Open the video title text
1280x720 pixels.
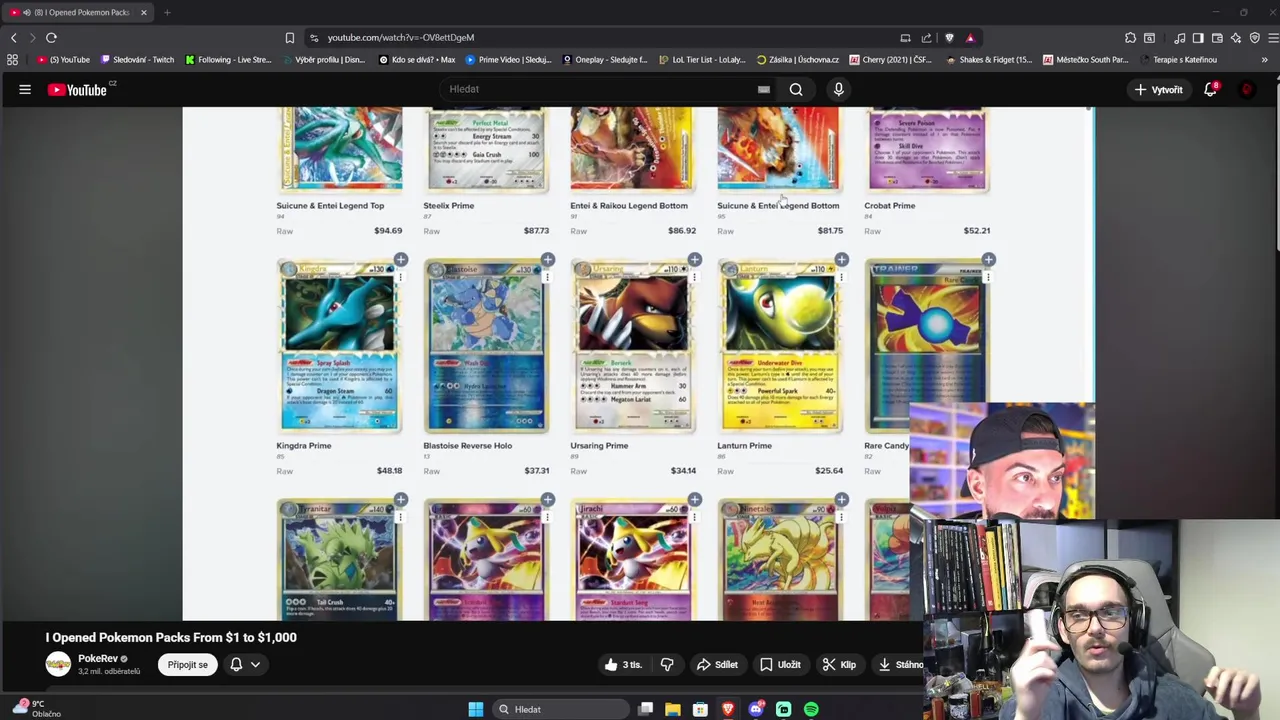point(171,637)
